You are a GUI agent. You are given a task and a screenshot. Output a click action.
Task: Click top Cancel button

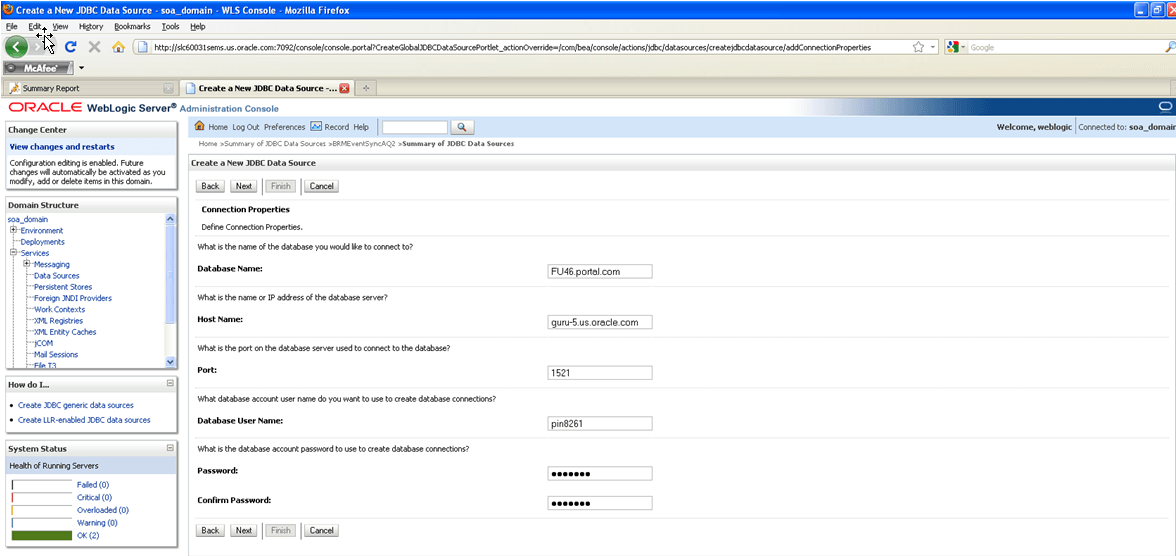coord(321,186)
